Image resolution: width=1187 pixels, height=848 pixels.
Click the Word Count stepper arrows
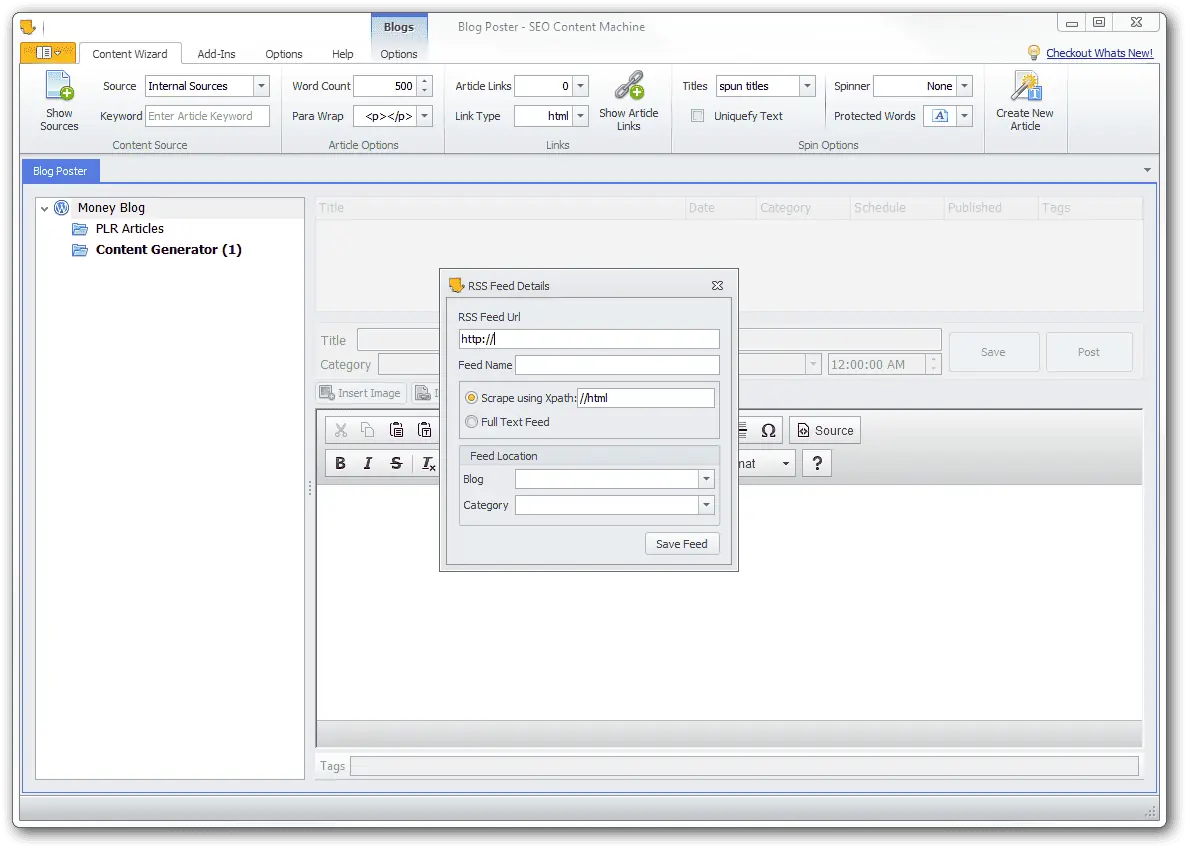425,86
